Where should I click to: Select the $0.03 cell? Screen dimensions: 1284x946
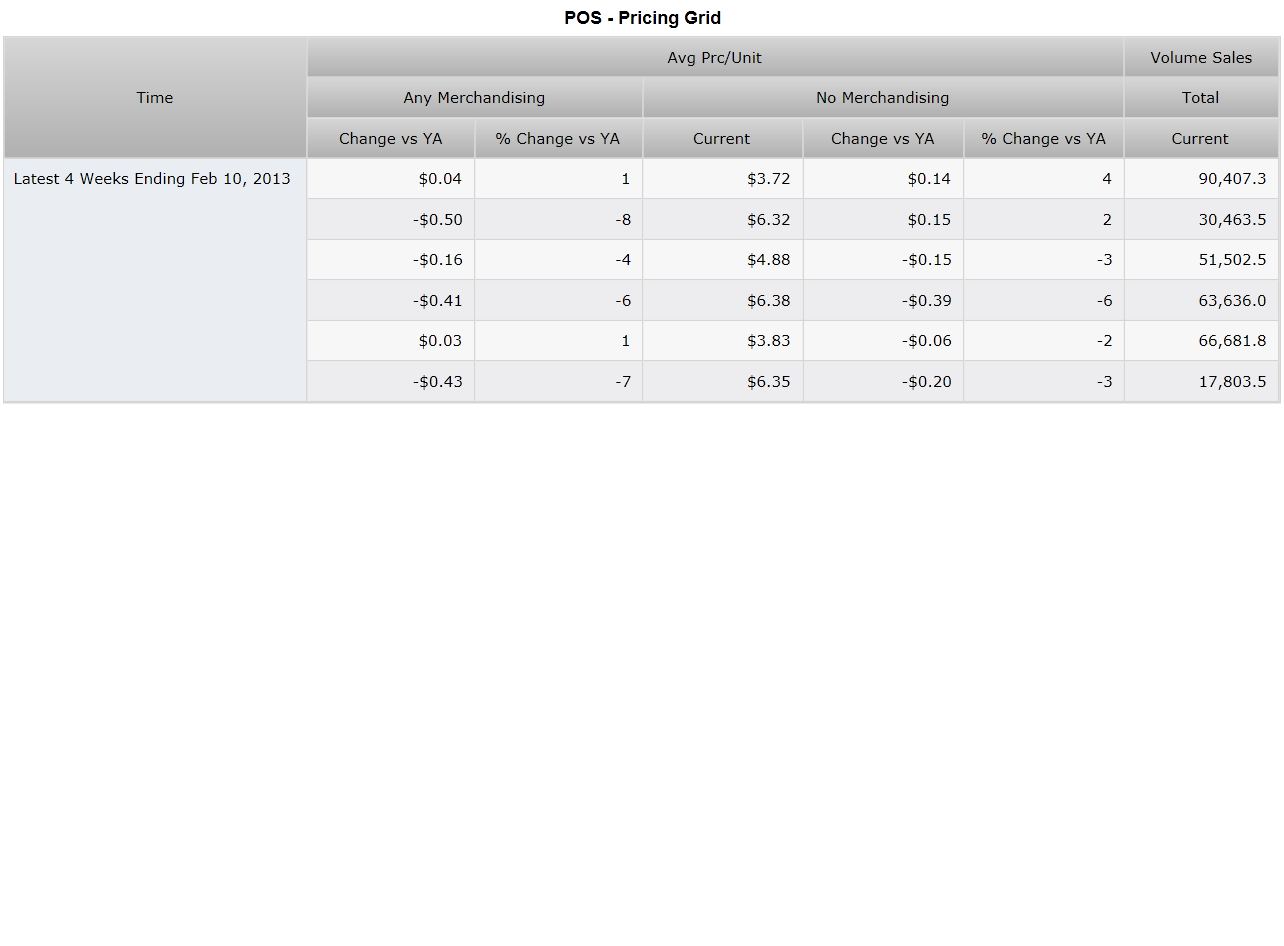point(391,341)
